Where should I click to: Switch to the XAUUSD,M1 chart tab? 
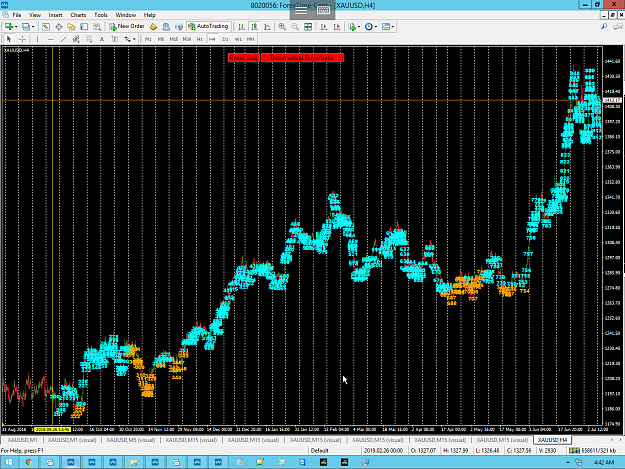point(22,440)
